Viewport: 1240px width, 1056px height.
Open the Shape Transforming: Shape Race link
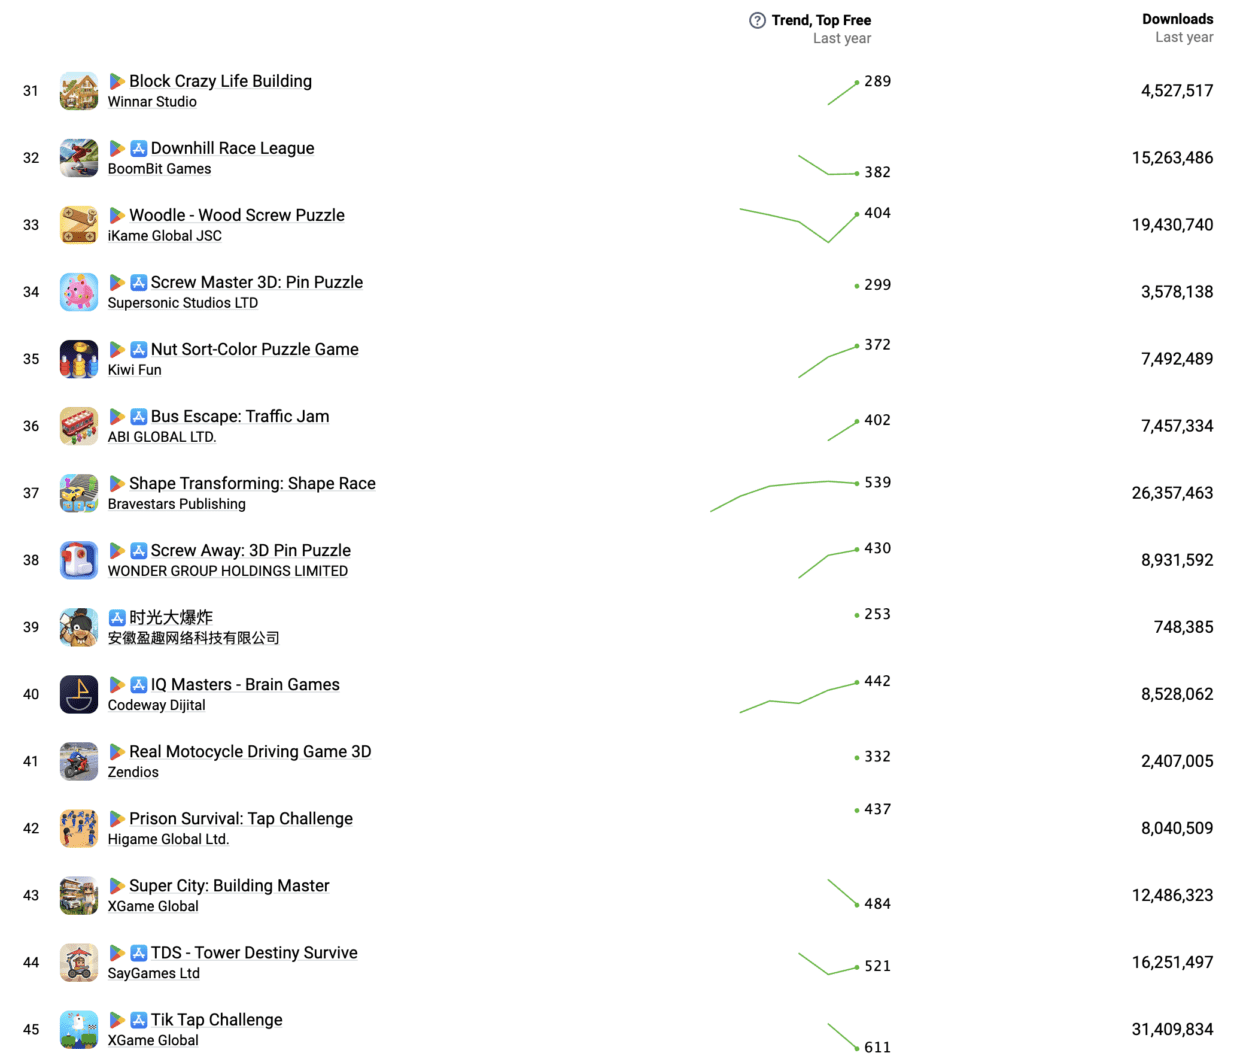pyautogui.click(x=252, y=484)
